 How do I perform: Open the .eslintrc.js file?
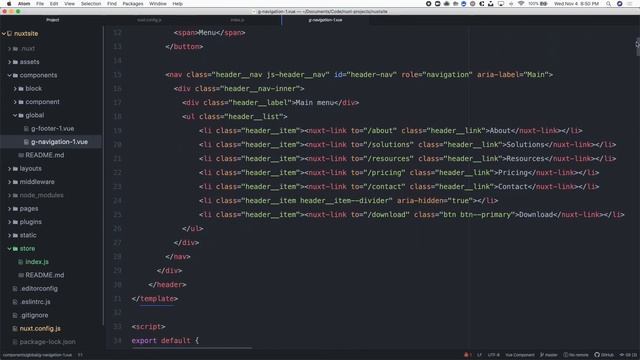coord(35,302)
